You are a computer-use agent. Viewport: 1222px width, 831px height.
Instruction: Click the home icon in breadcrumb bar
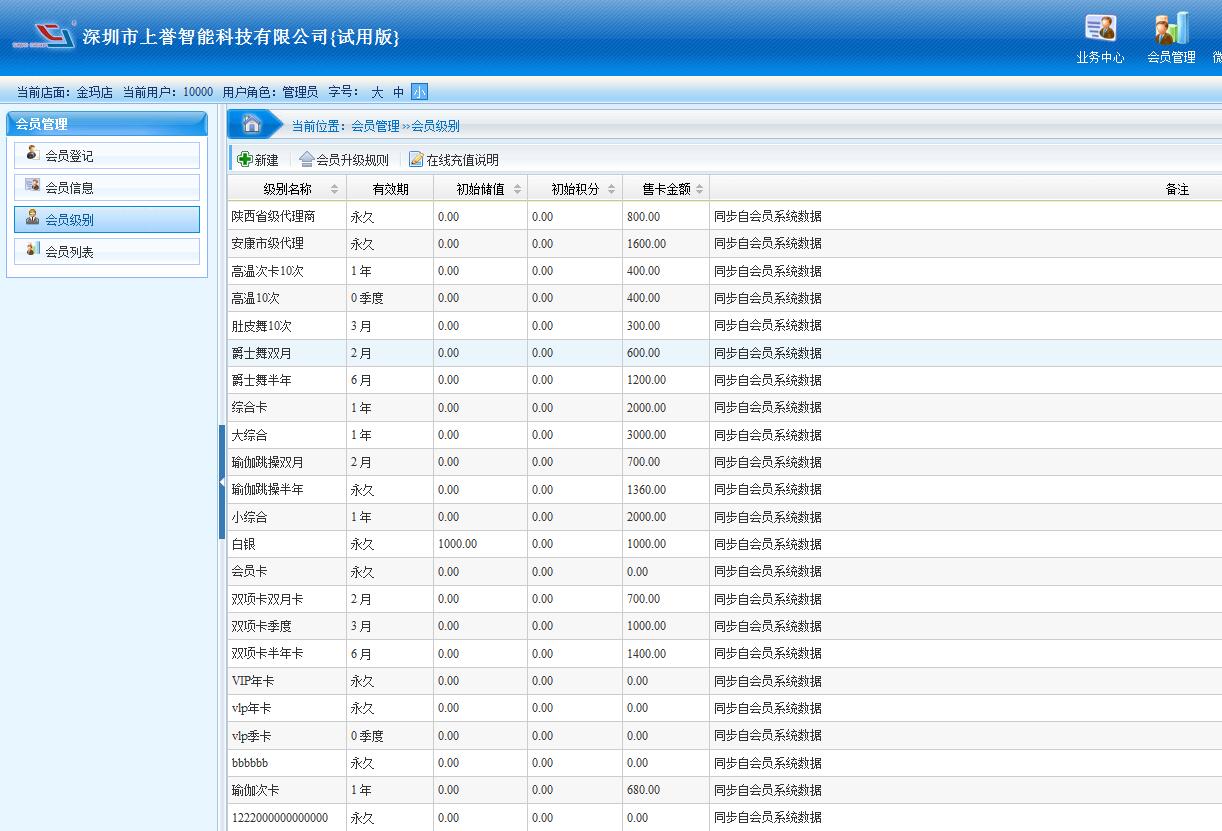(252, 124)
